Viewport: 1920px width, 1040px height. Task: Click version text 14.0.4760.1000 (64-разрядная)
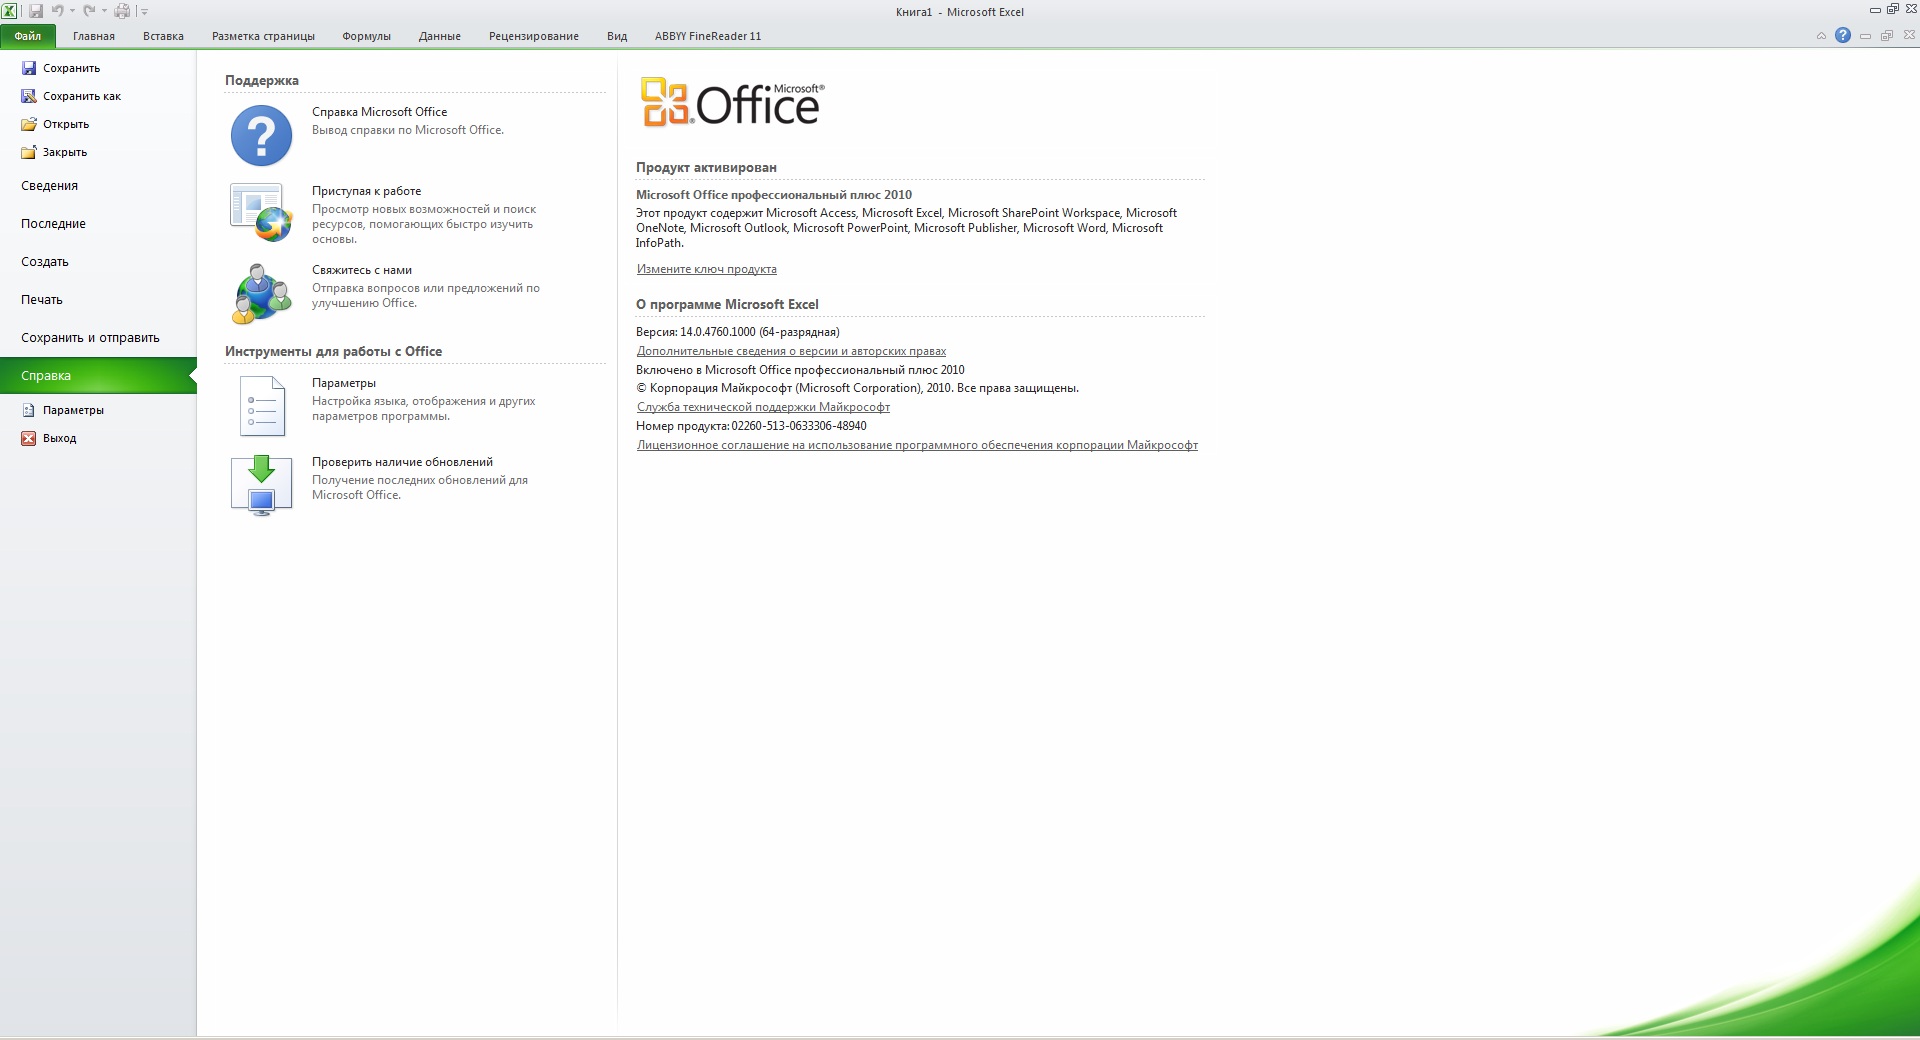(760, 332)
